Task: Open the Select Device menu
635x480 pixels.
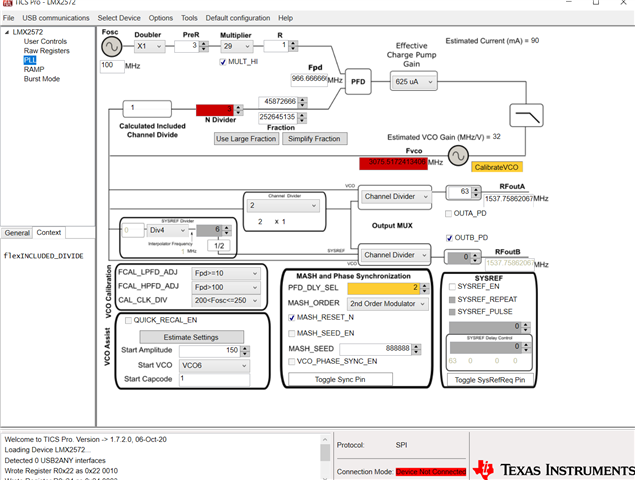Action: (119, 18)
